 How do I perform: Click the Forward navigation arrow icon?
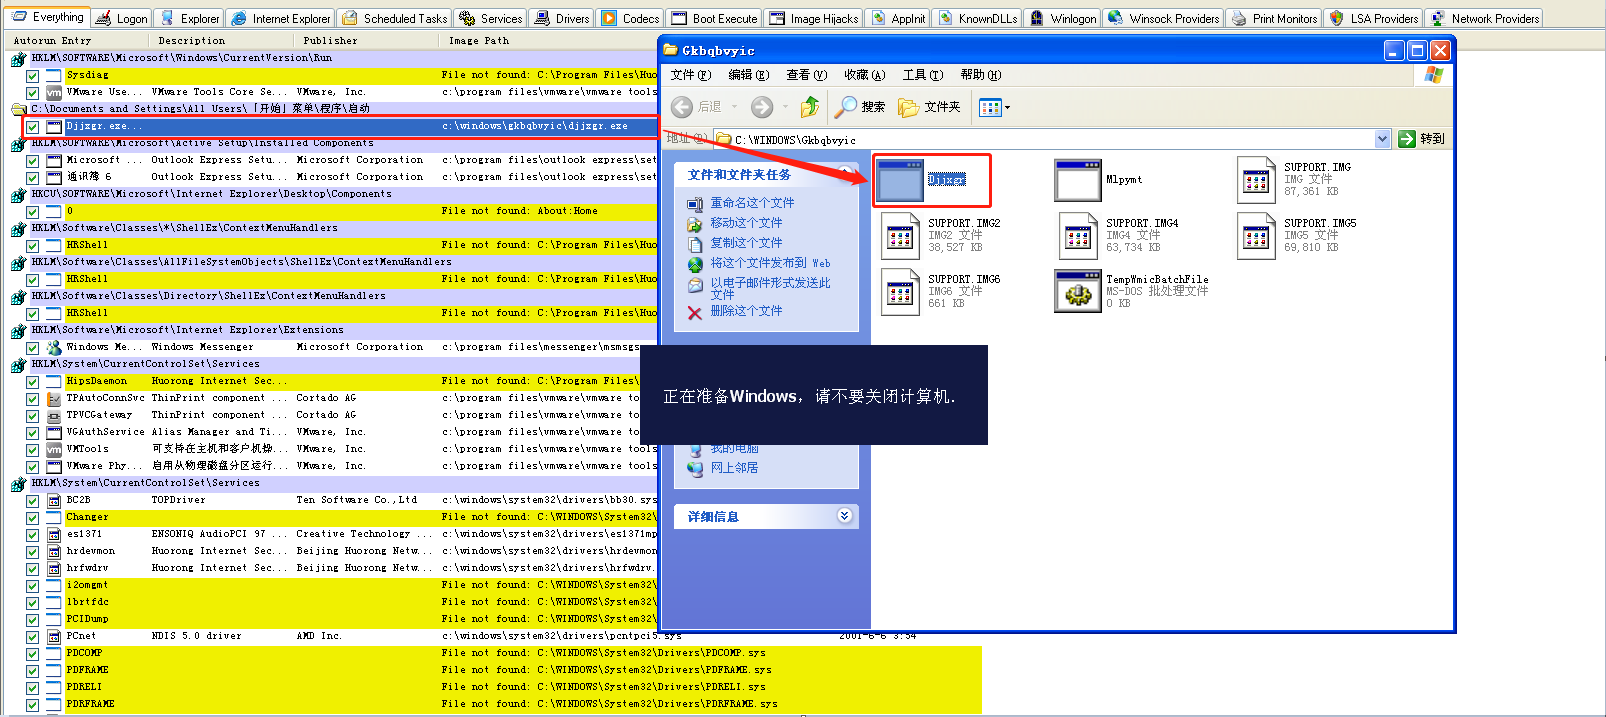[762, 107]
